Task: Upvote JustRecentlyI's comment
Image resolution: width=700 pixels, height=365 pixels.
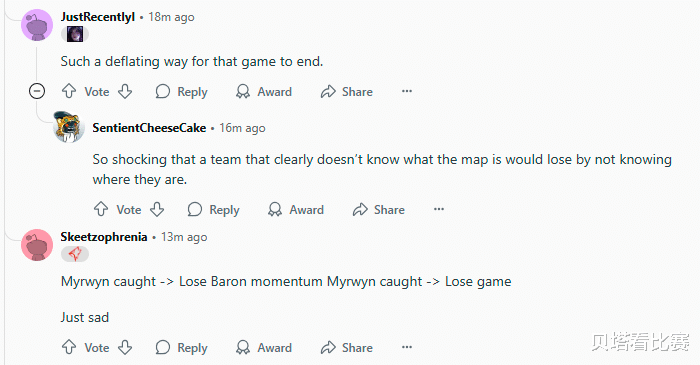Action: tap(69, 91)
